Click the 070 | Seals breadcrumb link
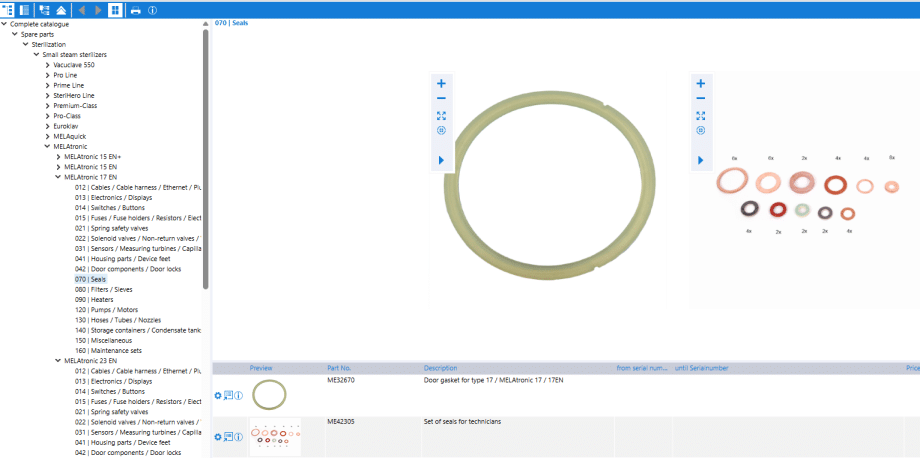Viewport: 920px width, 458px height. 232,22
